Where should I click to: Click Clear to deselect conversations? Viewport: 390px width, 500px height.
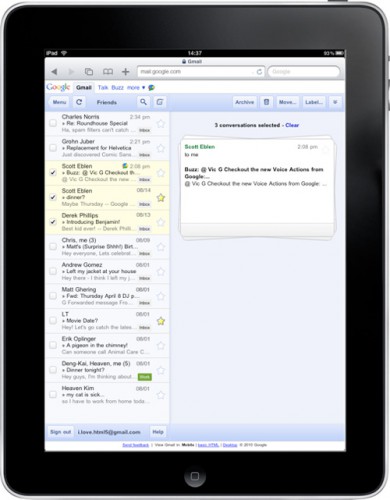pos(292,125)
